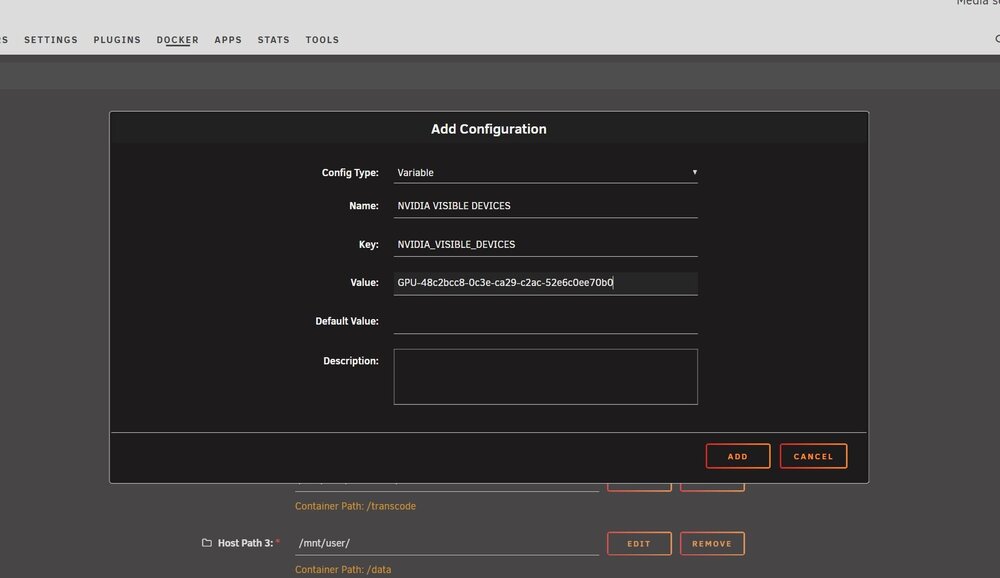Image resolution: width=1000 pixels, height=578 pixels.
Task: Click the Container Path: /transcode text
Action: pyautogui.click(x=355, y=506)
